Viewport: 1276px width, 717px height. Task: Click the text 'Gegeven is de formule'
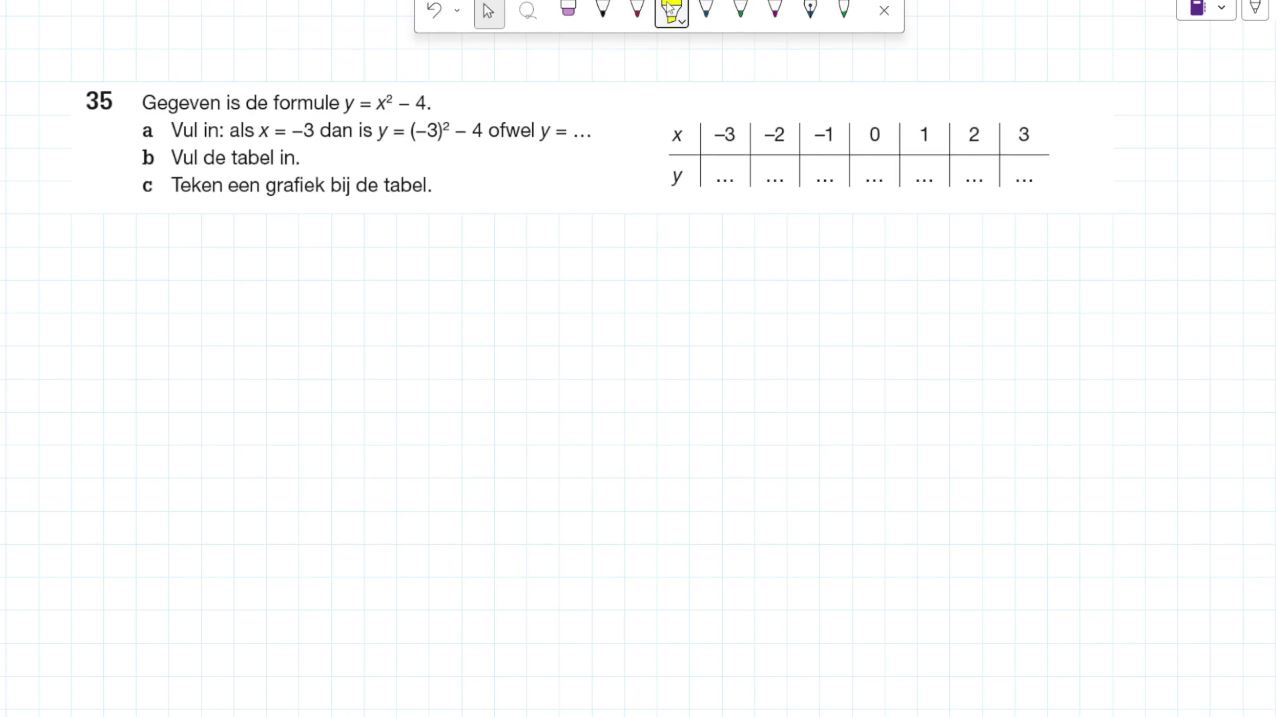[x=241, y=103]
